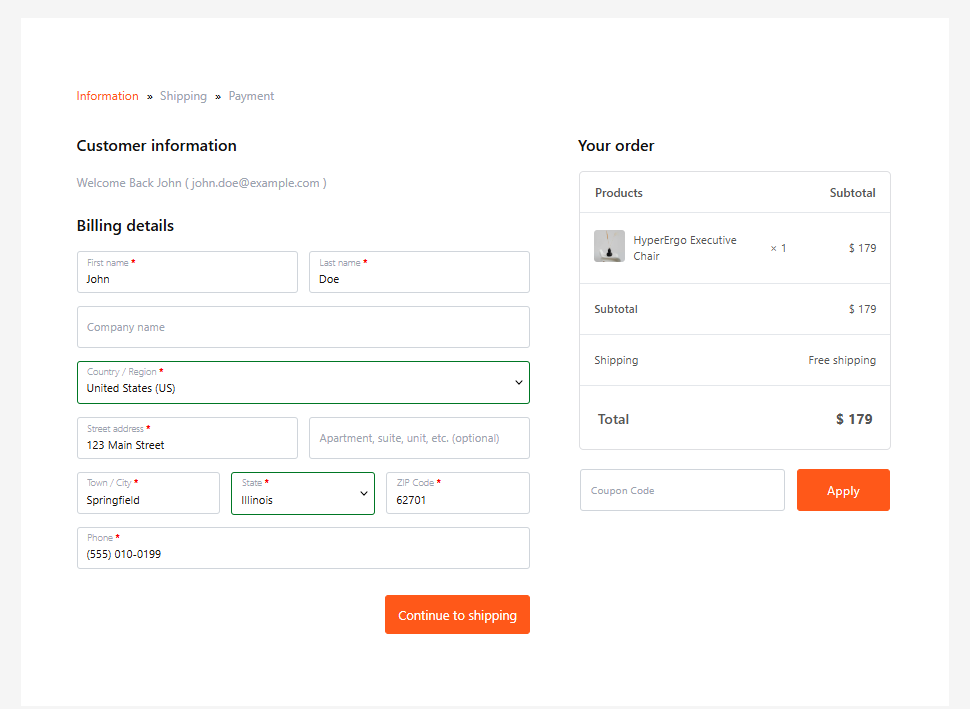Click the Billing details heading
Image resolution: width=970 pixels, height=709 pixels.
pos(125,226)
